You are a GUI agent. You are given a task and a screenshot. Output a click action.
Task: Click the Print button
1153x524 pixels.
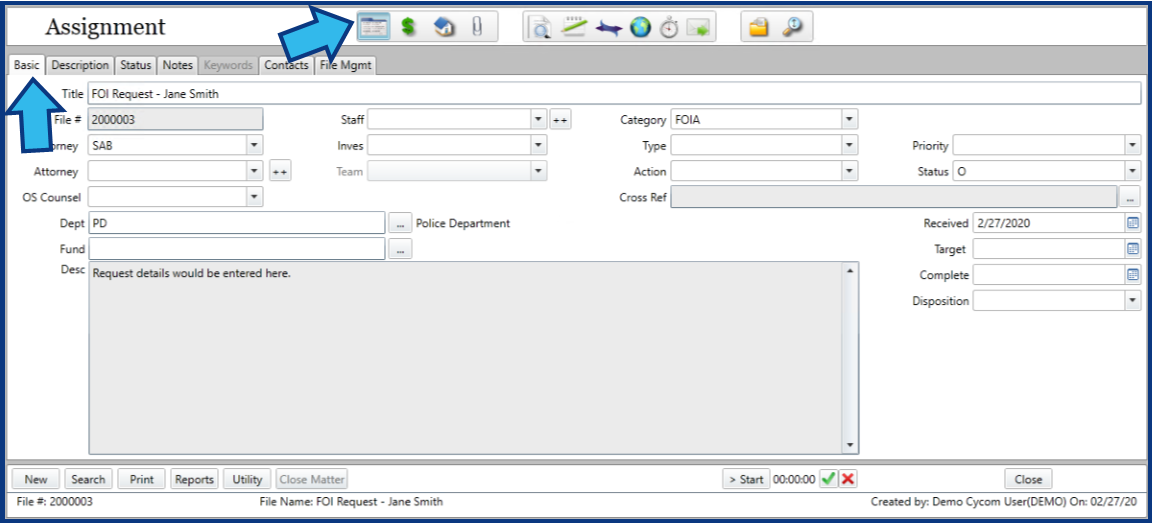(141, 479)
